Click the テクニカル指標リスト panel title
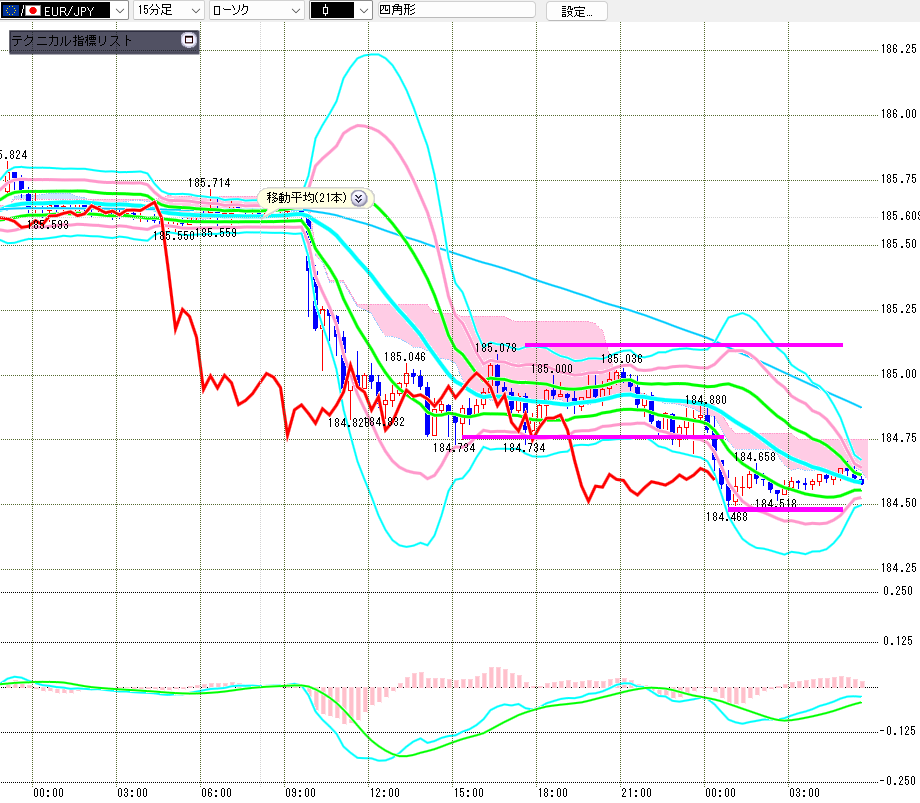The height and width of the screenshot is (803, 920). [72, 40]
